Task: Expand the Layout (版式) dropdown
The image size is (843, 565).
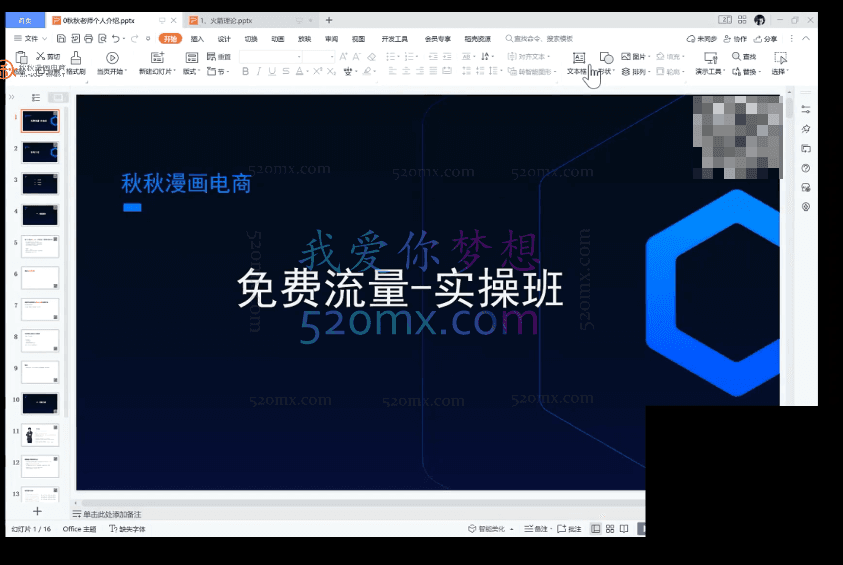Action: [x=191, y=72]
